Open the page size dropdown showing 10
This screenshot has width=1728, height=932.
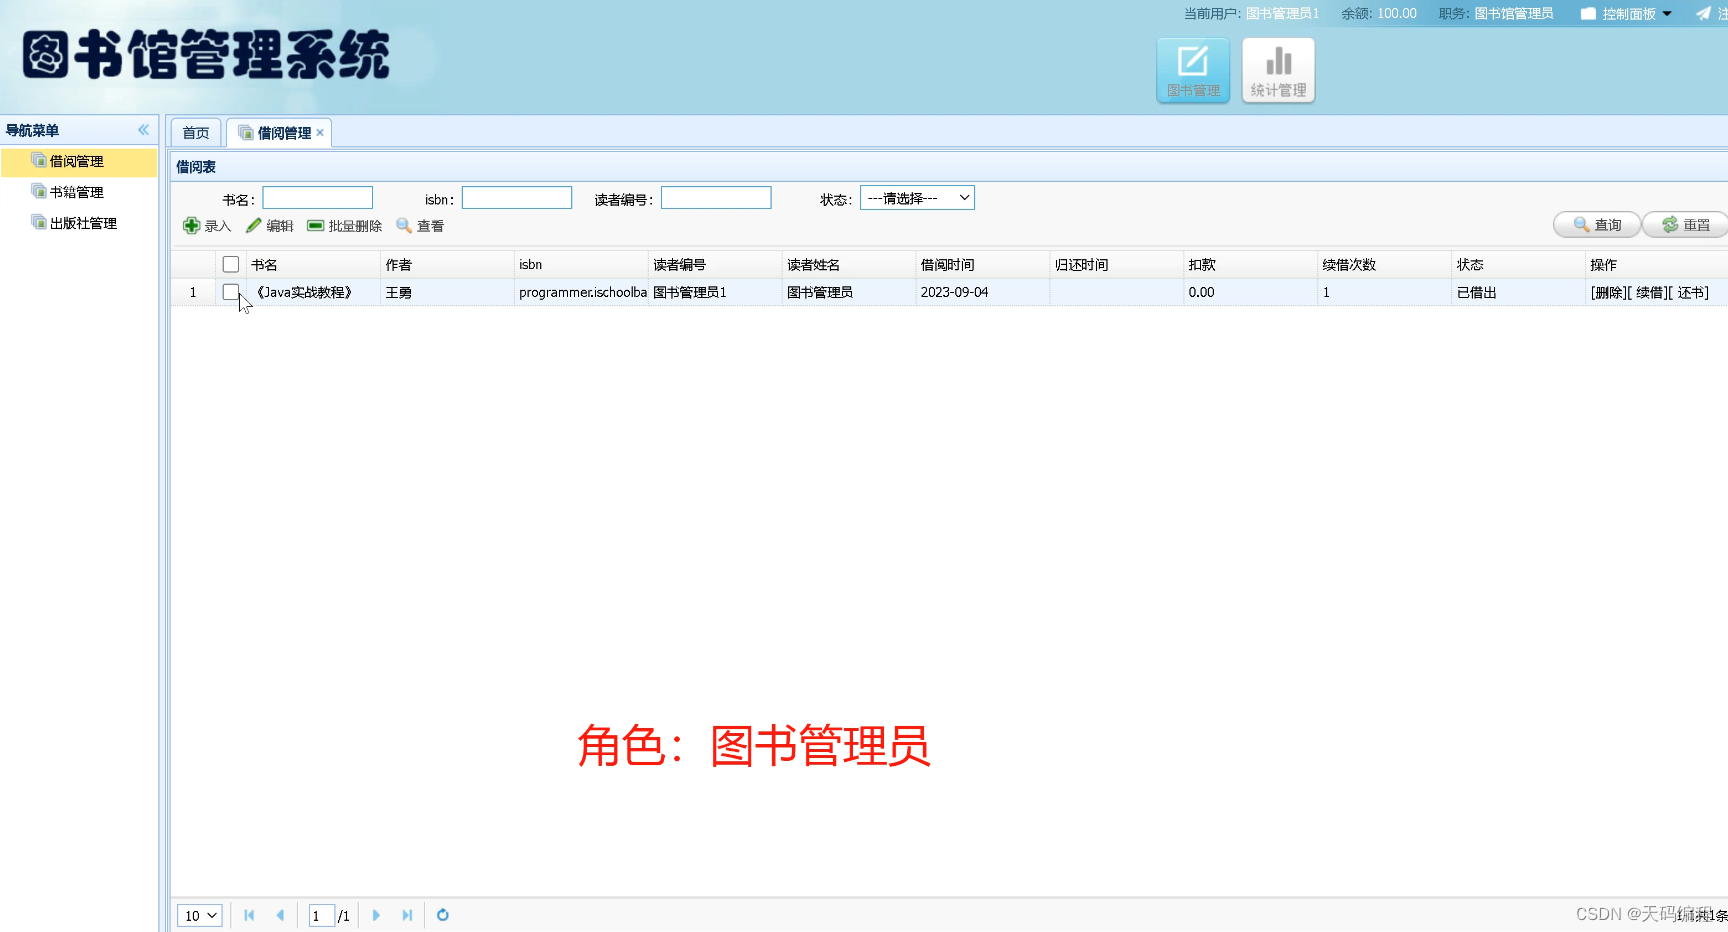click(x=199, y=916)
